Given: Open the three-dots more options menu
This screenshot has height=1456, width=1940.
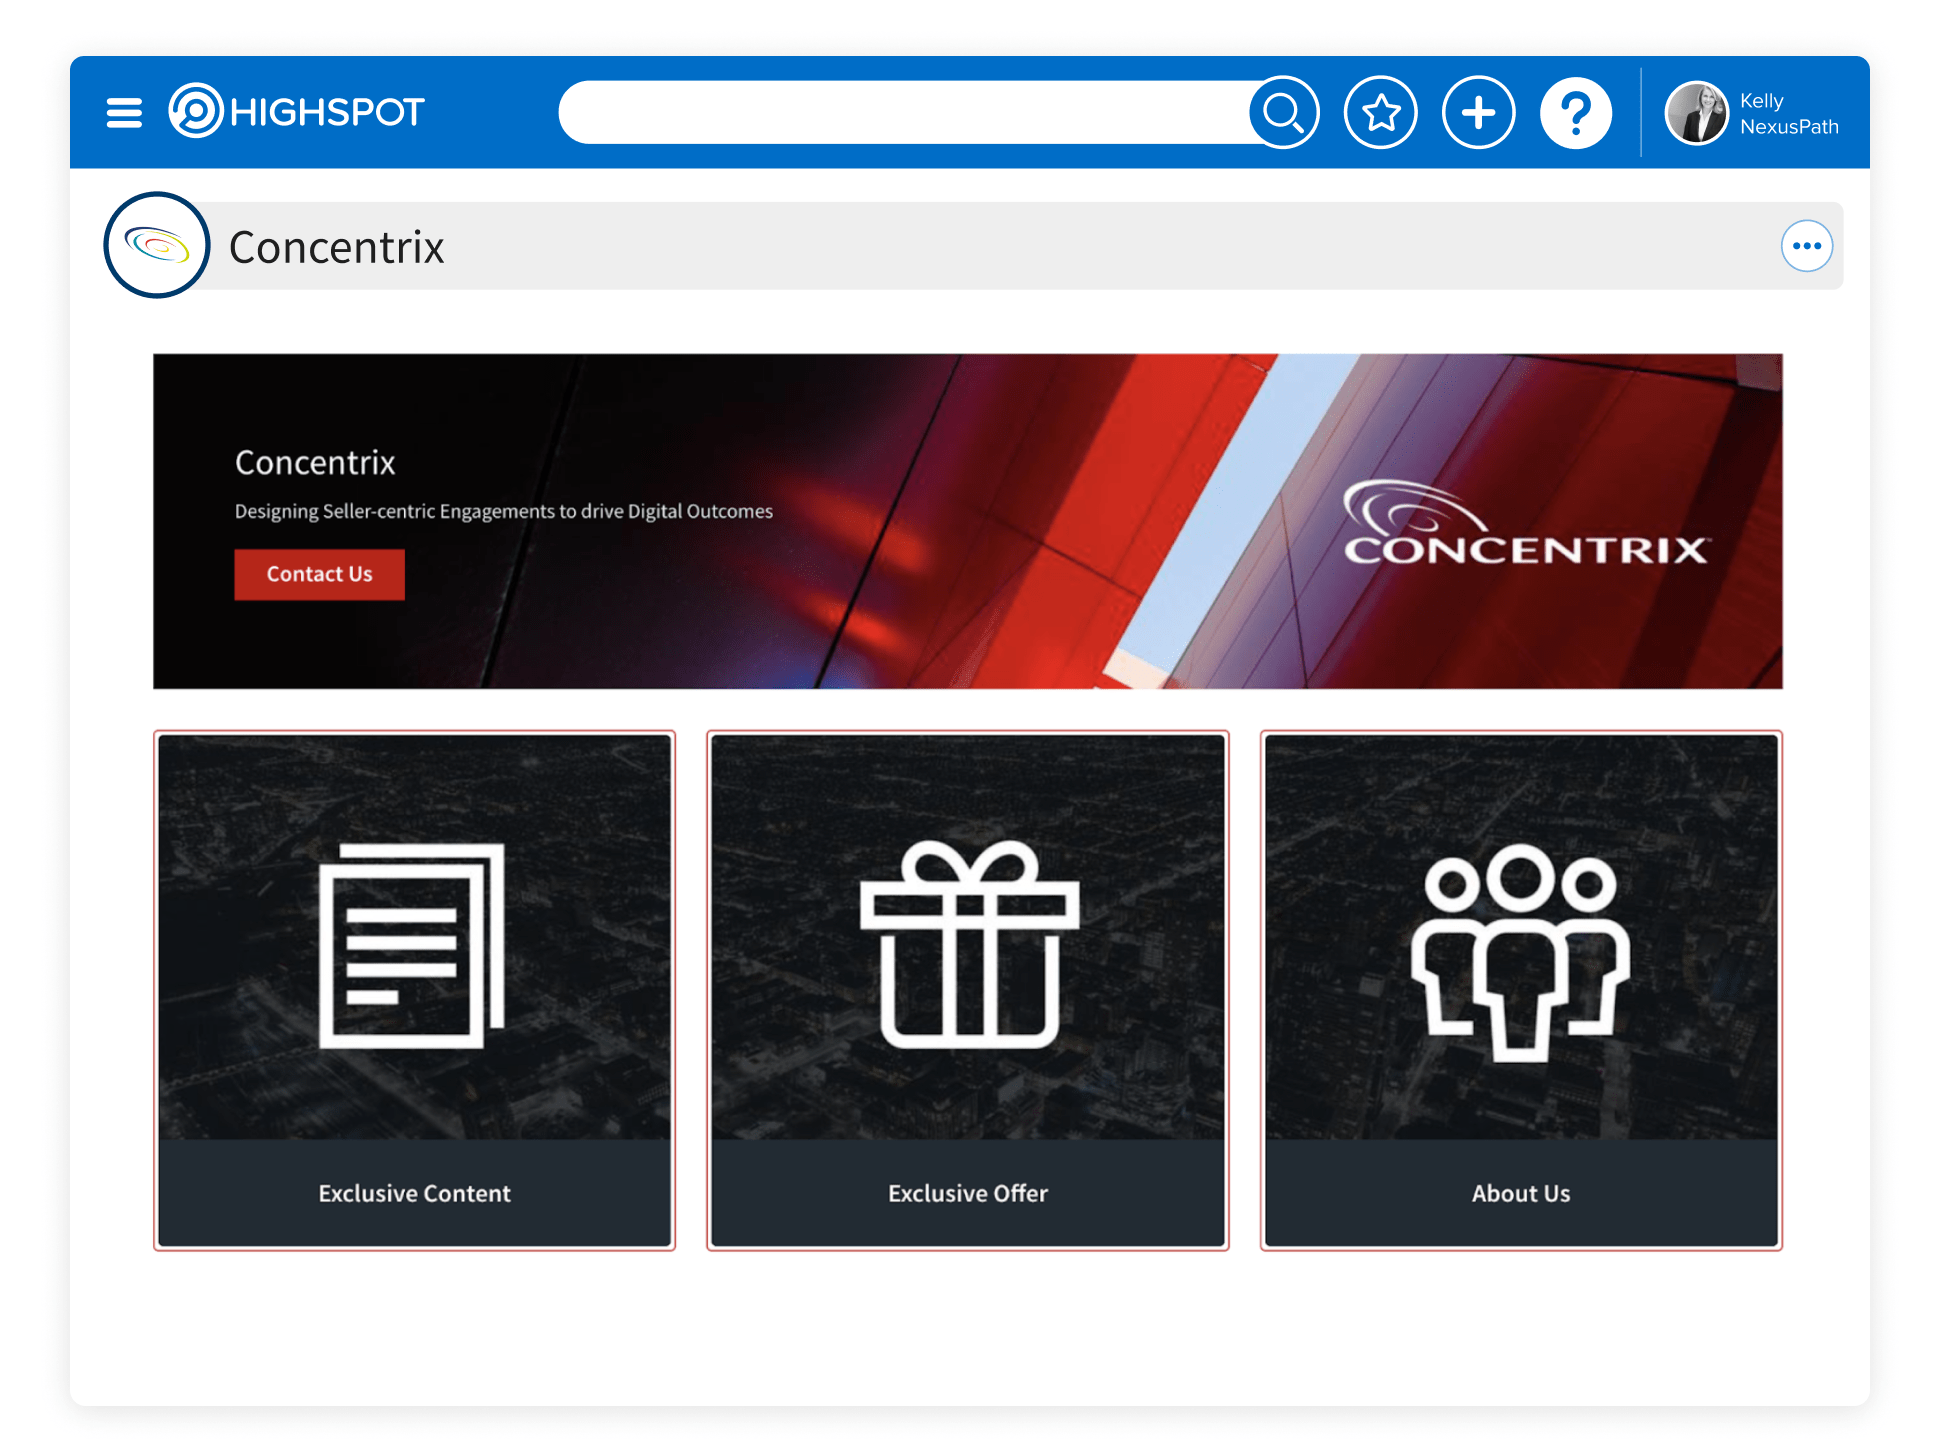Looking at the screenshot, I should [x=1806, y=246].
